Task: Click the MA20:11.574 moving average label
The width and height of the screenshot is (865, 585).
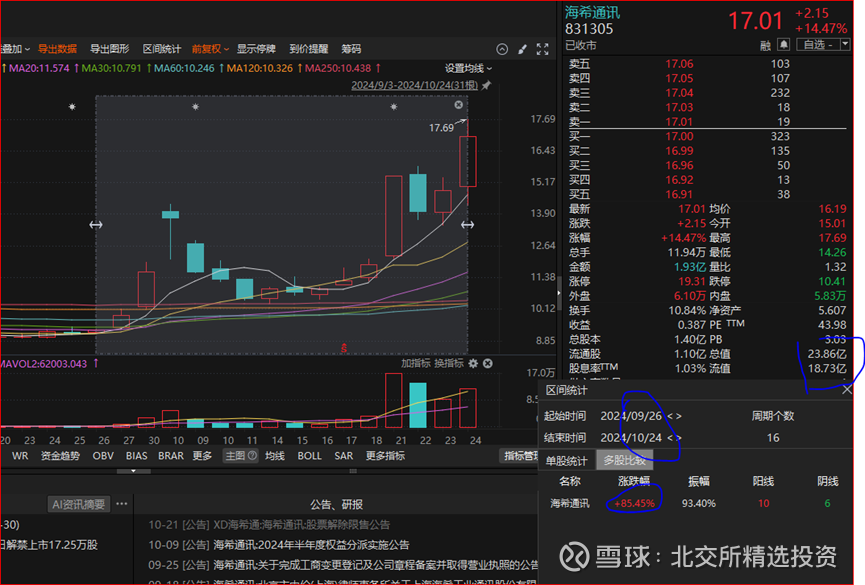Action: tap(39, 68)
